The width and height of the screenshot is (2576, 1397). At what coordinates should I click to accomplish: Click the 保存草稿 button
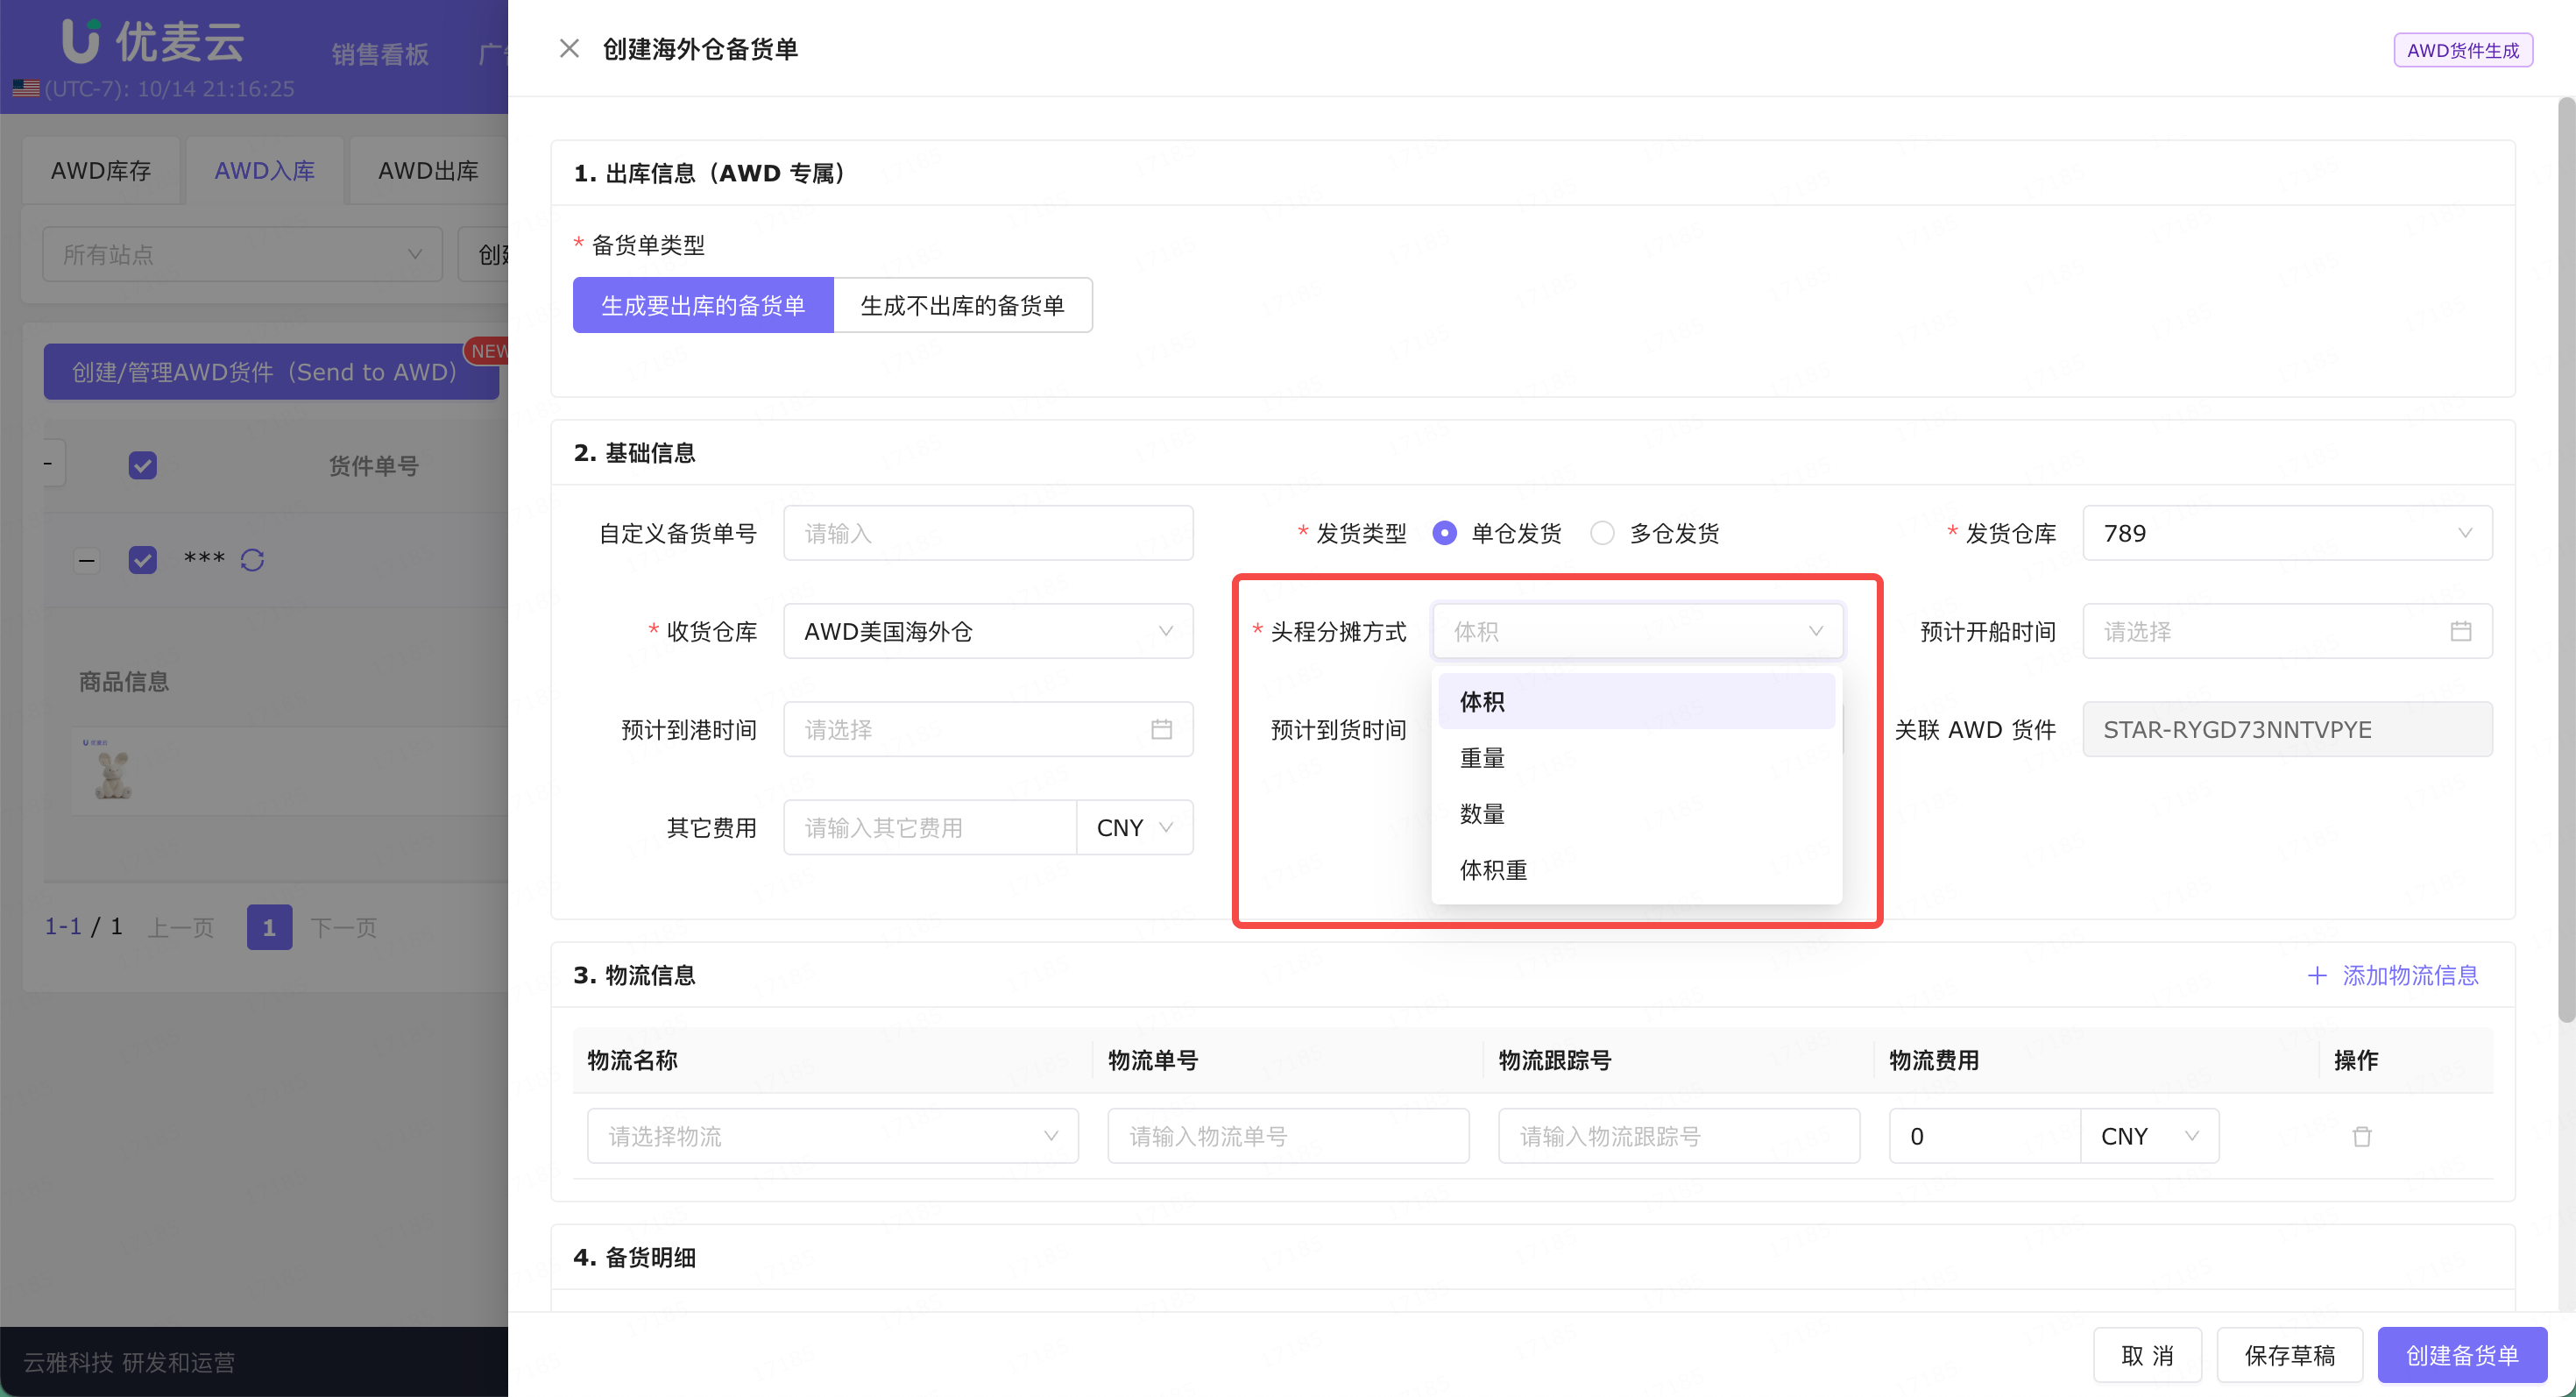[2289, 1355]
